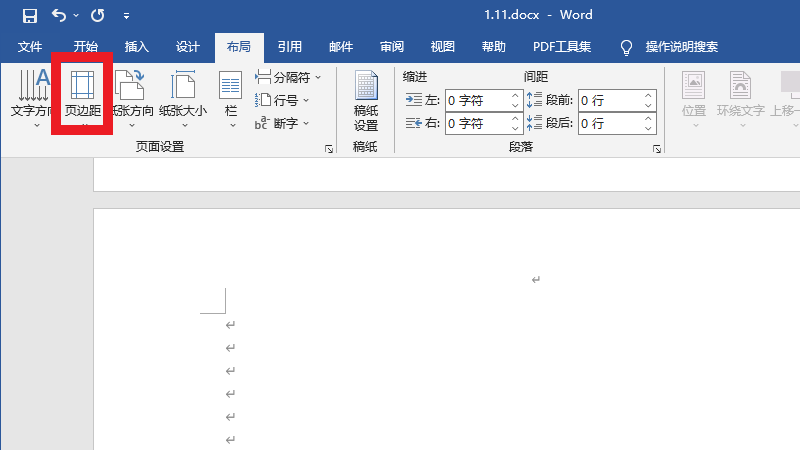Click the Undo arrow icon
This screenshot has height=450, width=800.
tap(59, 16)
